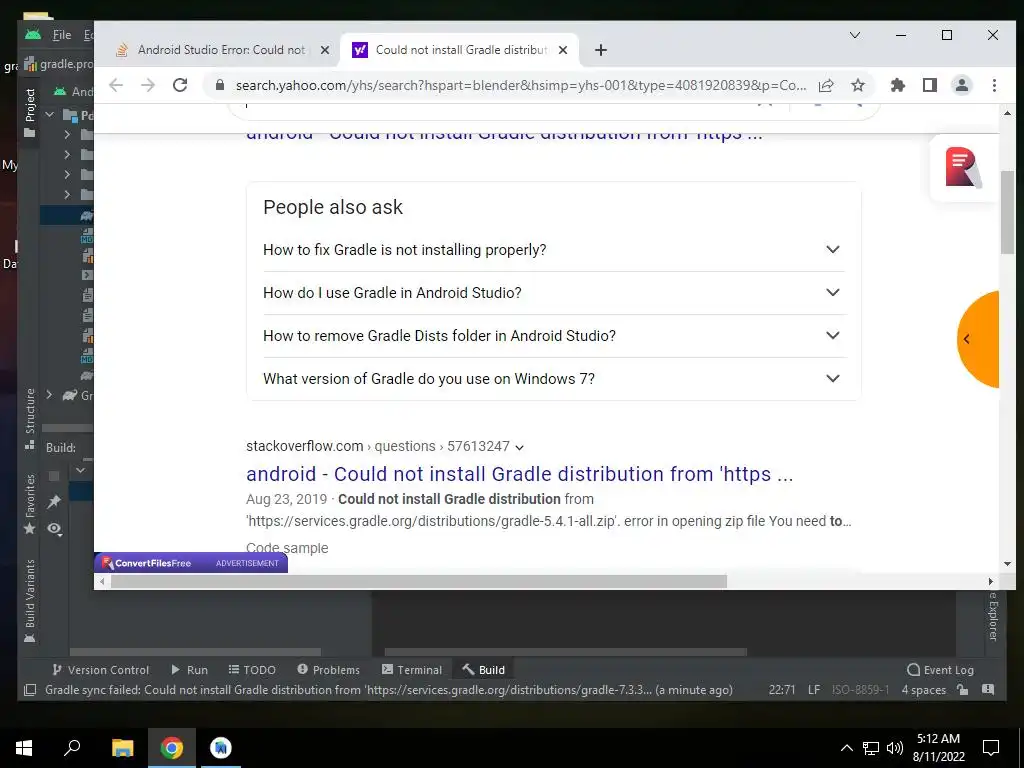Expand How do I use Gradle question
This screenshot has width=1024, height=768.
pos(553,293)
